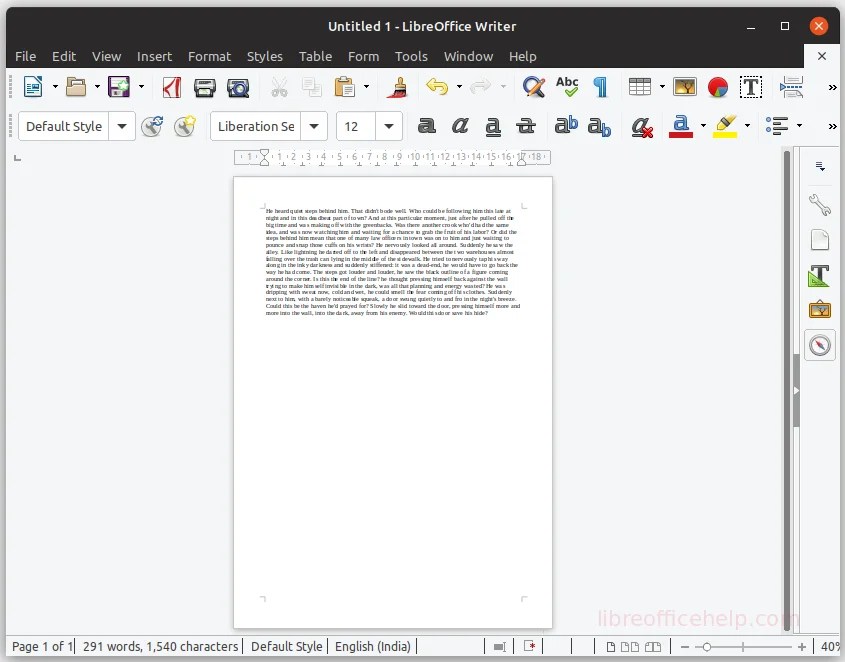845x662 pixels.
Task: Expand the font size dropdown
Action: [x=389, y=126]
